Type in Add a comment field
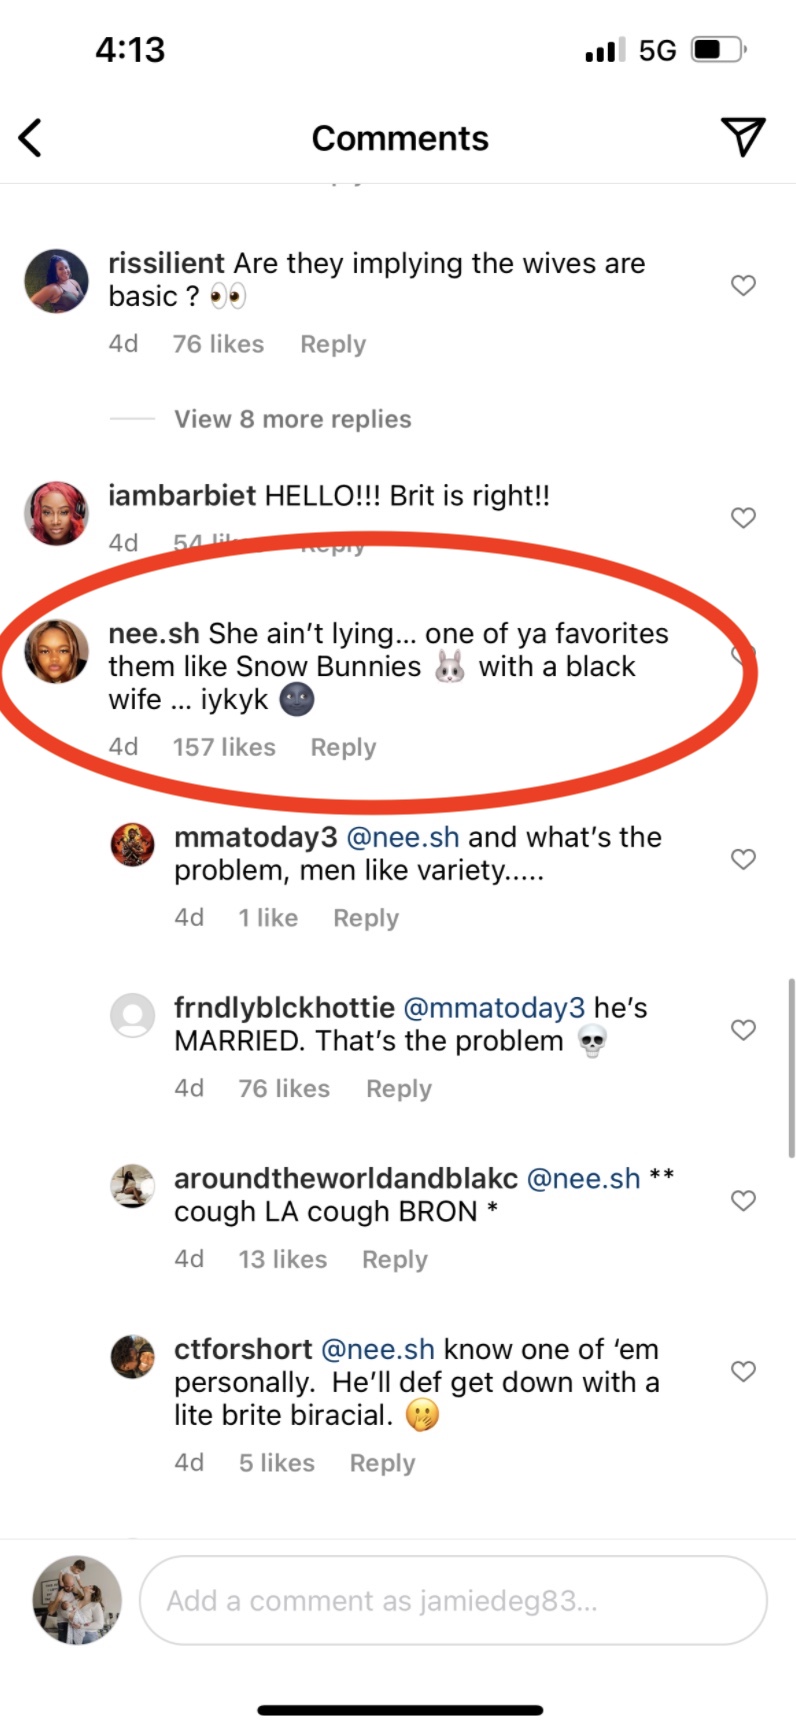 click(452, 1600)
